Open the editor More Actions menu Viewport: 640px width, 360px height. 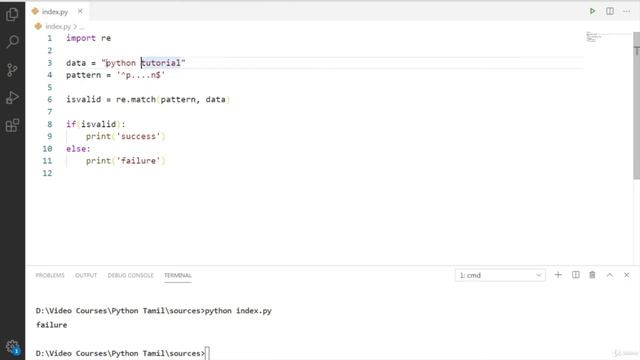point(627,11)
